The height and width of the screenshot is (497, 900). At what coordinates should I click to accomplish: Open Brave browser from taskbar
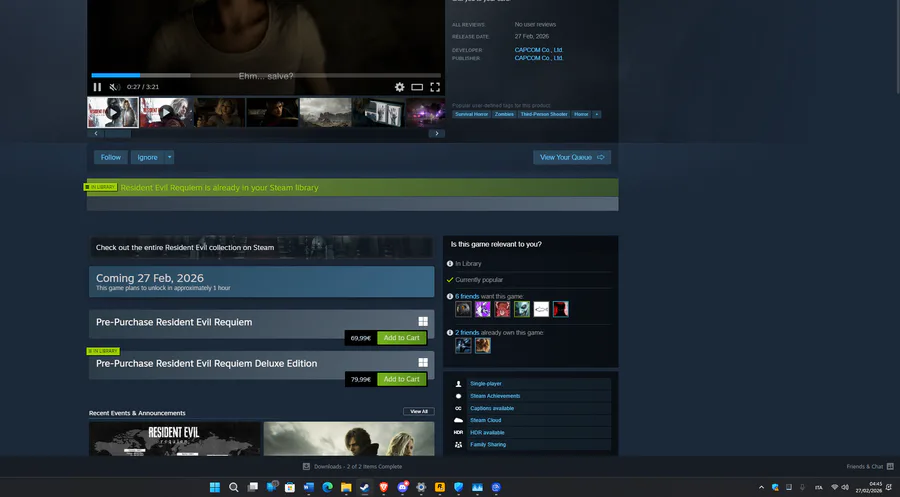click(x=383, y=487)
